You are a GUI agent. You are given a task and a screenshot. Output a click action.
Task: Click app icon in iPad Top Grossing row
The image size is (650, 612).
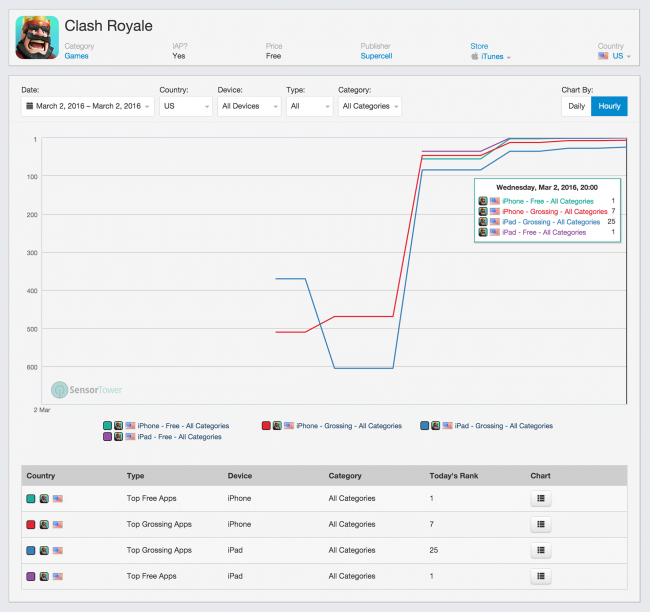point(44,551)
